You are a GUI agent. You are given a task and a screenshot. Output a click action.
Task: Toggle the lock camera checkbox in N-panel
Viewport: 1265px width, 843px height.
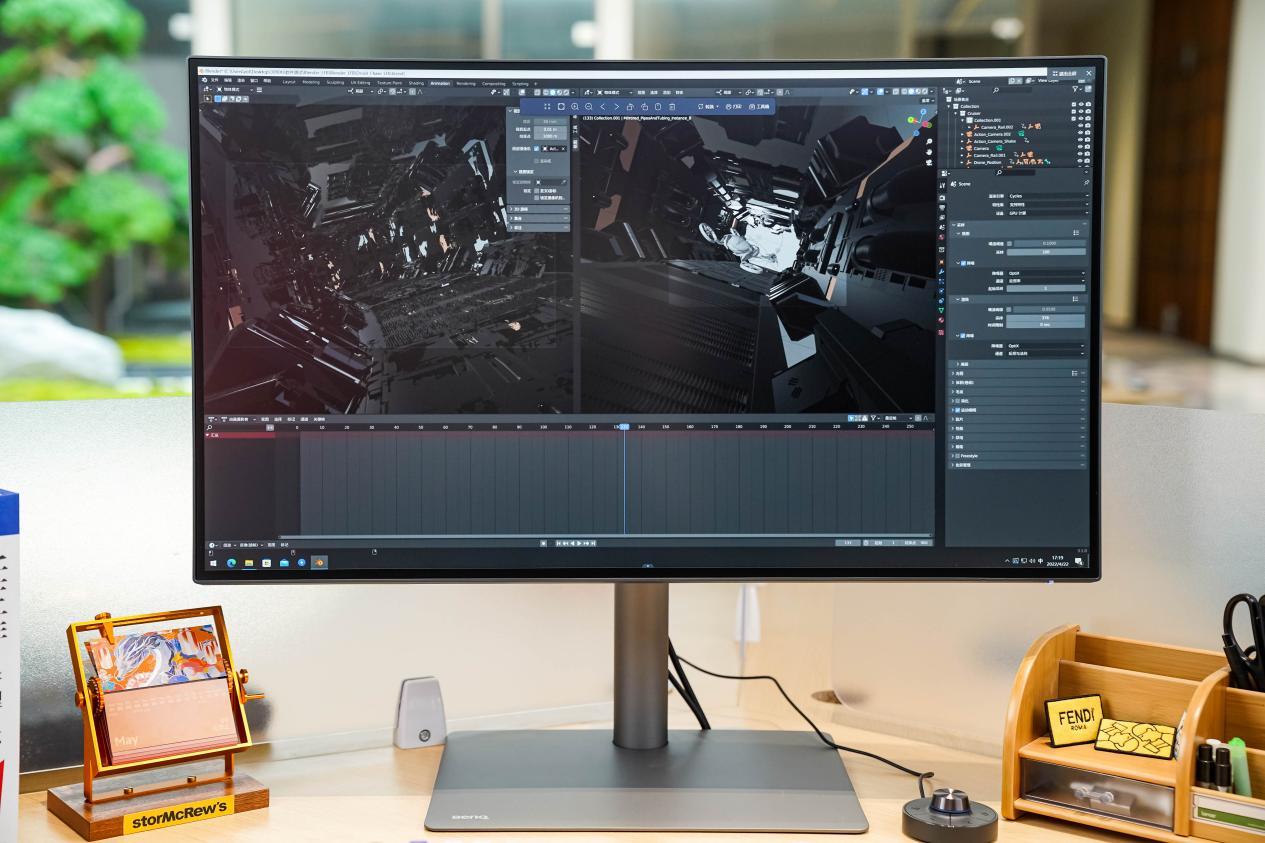click(536, 197)
